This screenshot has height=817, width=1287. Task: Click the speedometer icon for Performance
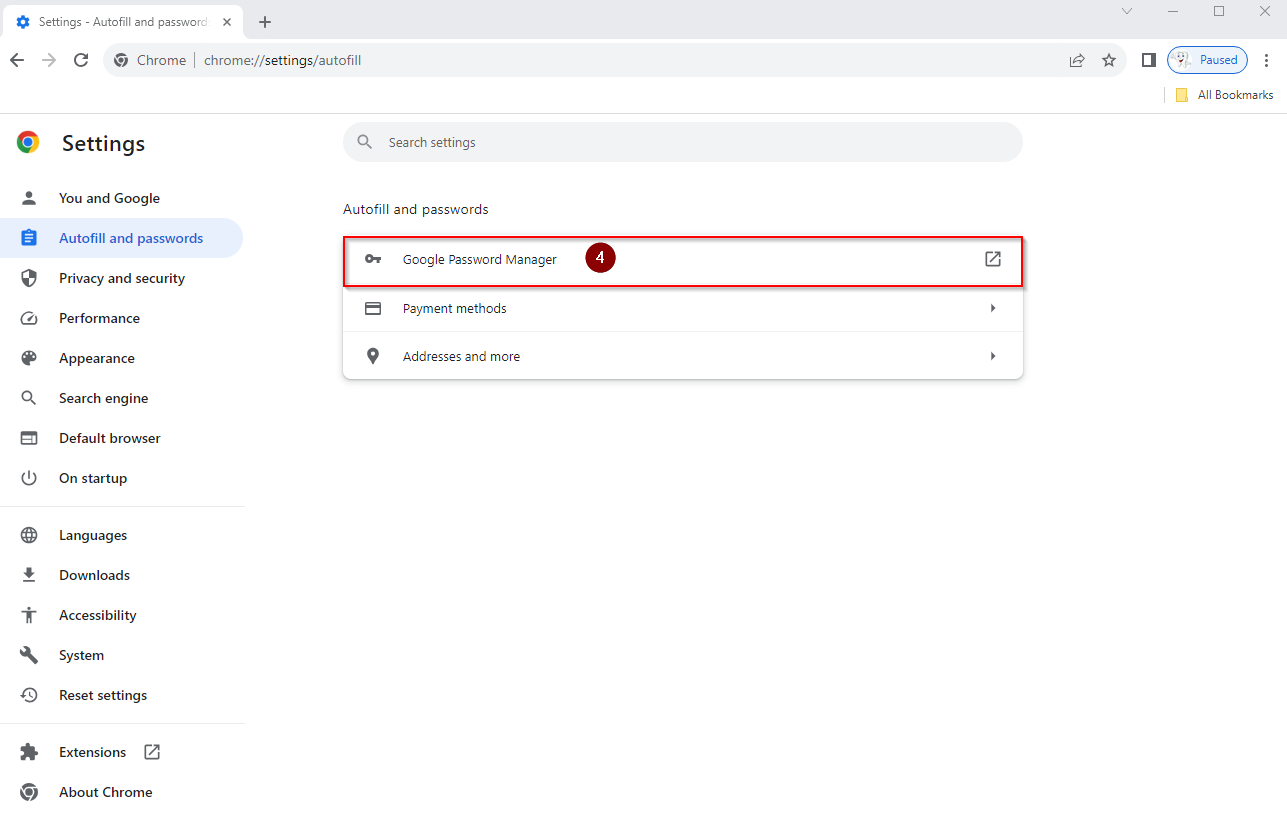[29, 318]
